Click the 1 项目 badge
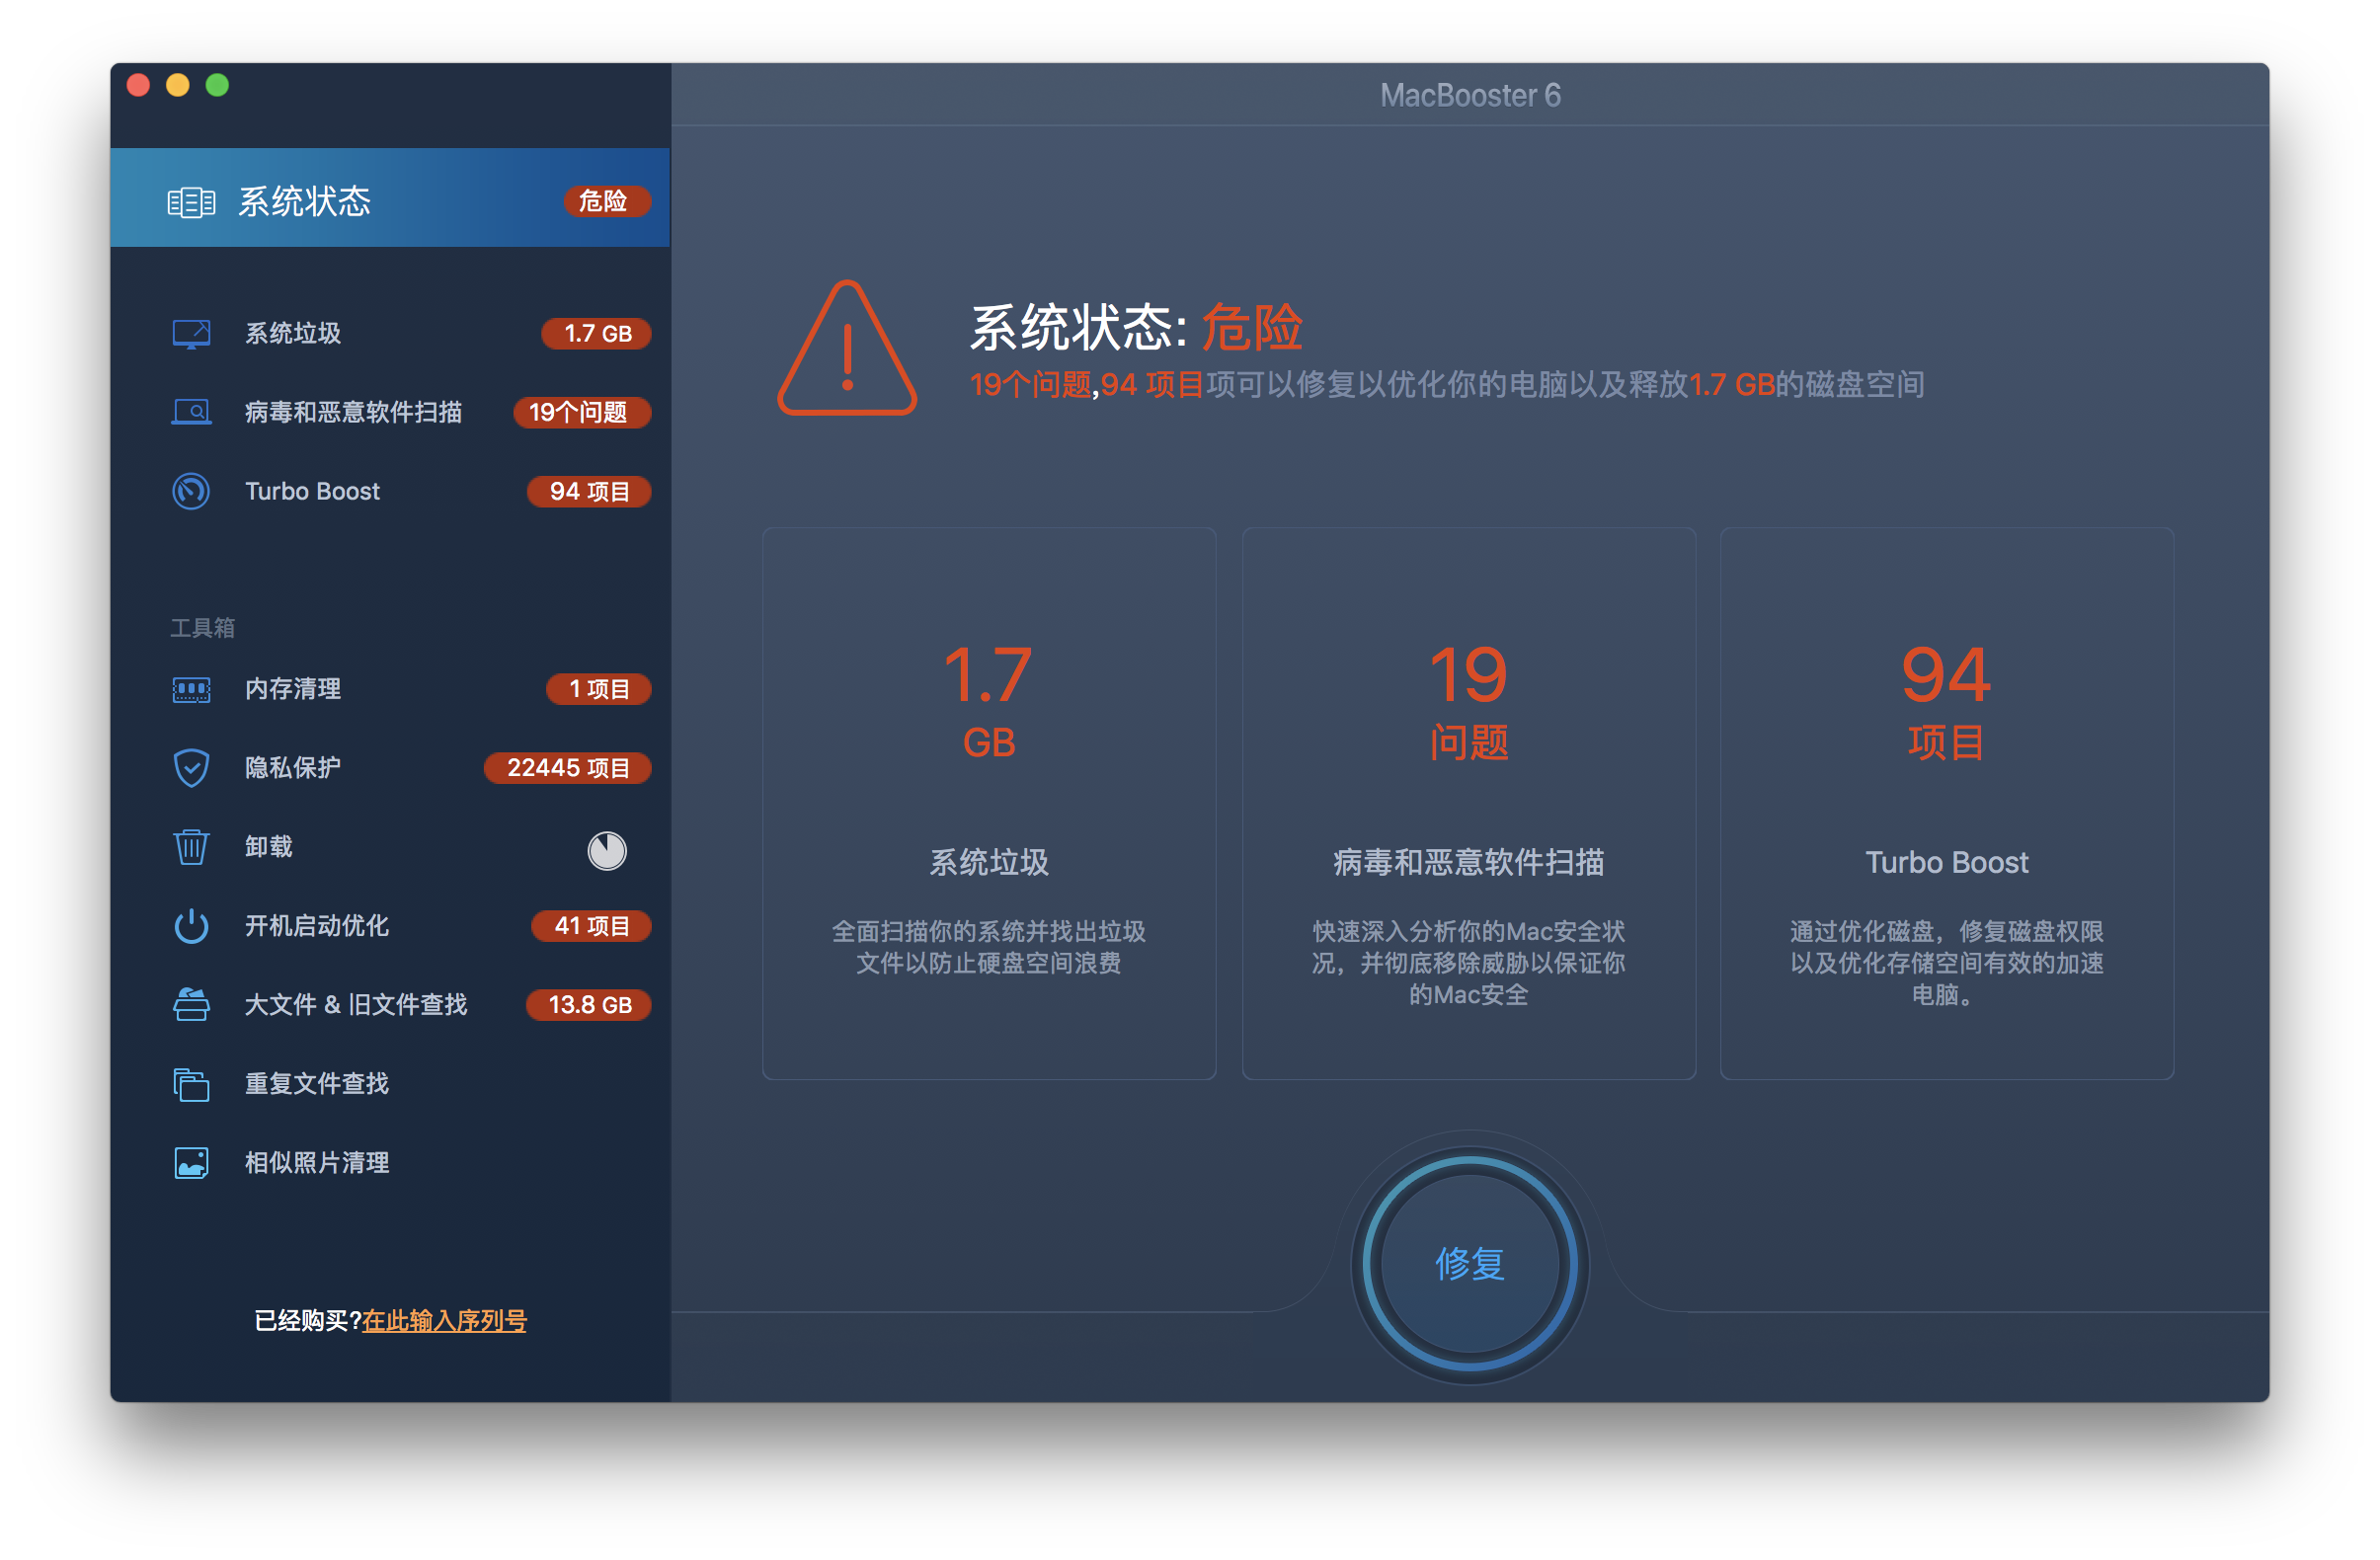Screen dimensions: 2380x1560 (599, 690)
